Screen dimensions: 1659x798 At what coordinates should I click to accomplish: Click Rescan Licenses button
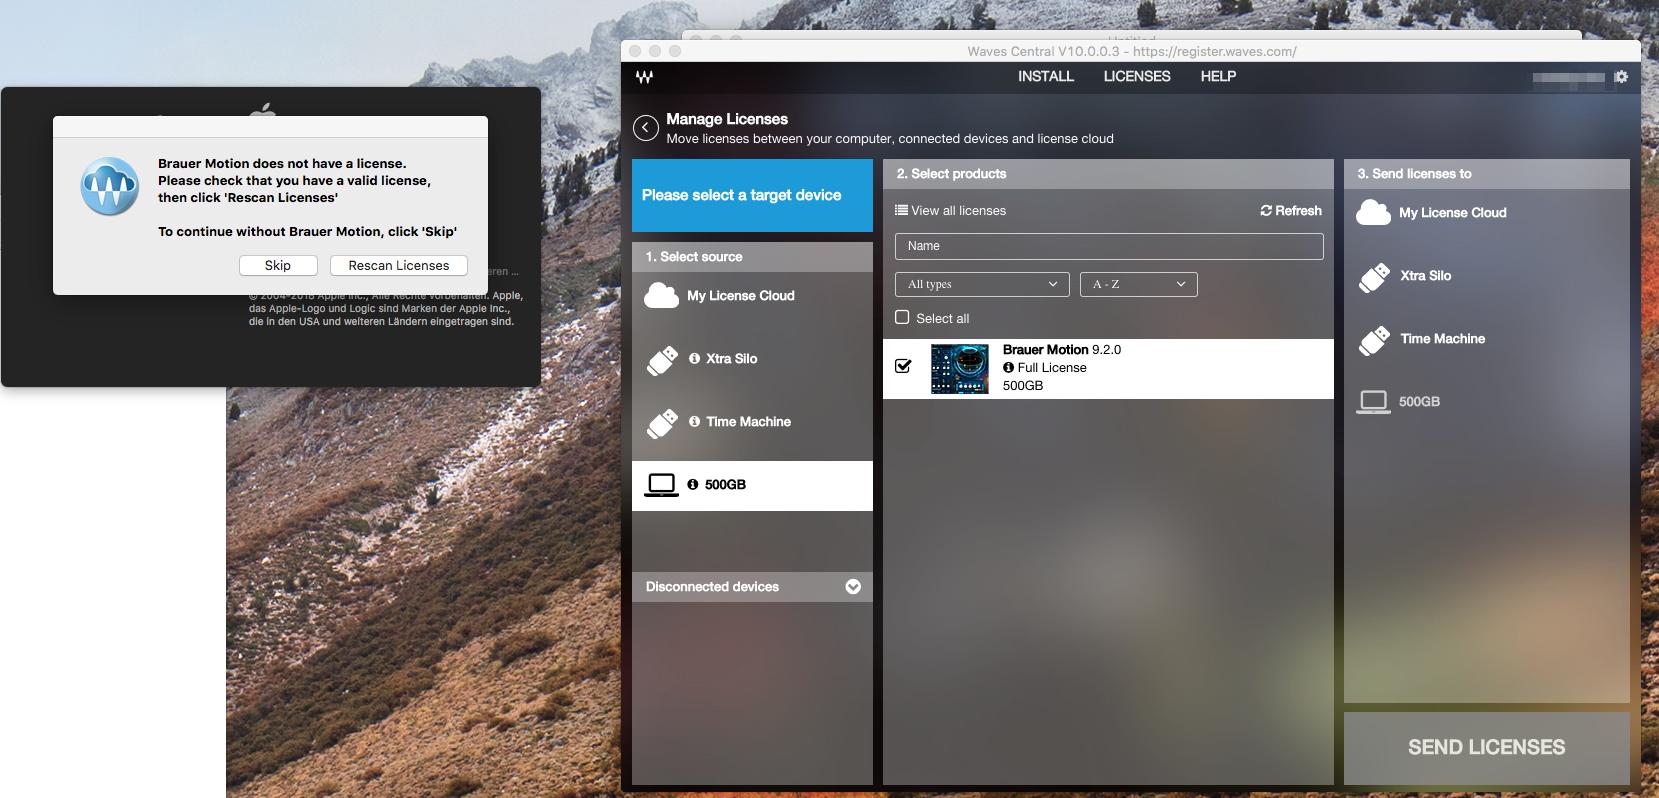coord(399,266)
